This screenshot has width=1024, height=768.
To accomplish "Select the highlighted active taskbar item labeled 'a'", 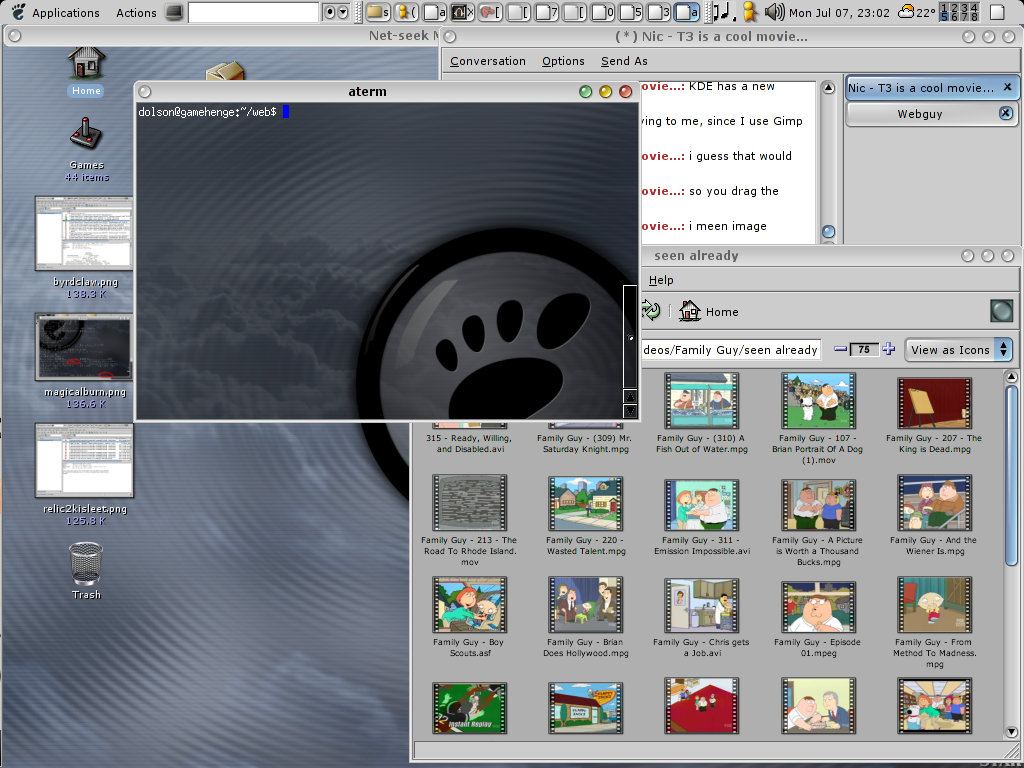I will coord(686,12).
